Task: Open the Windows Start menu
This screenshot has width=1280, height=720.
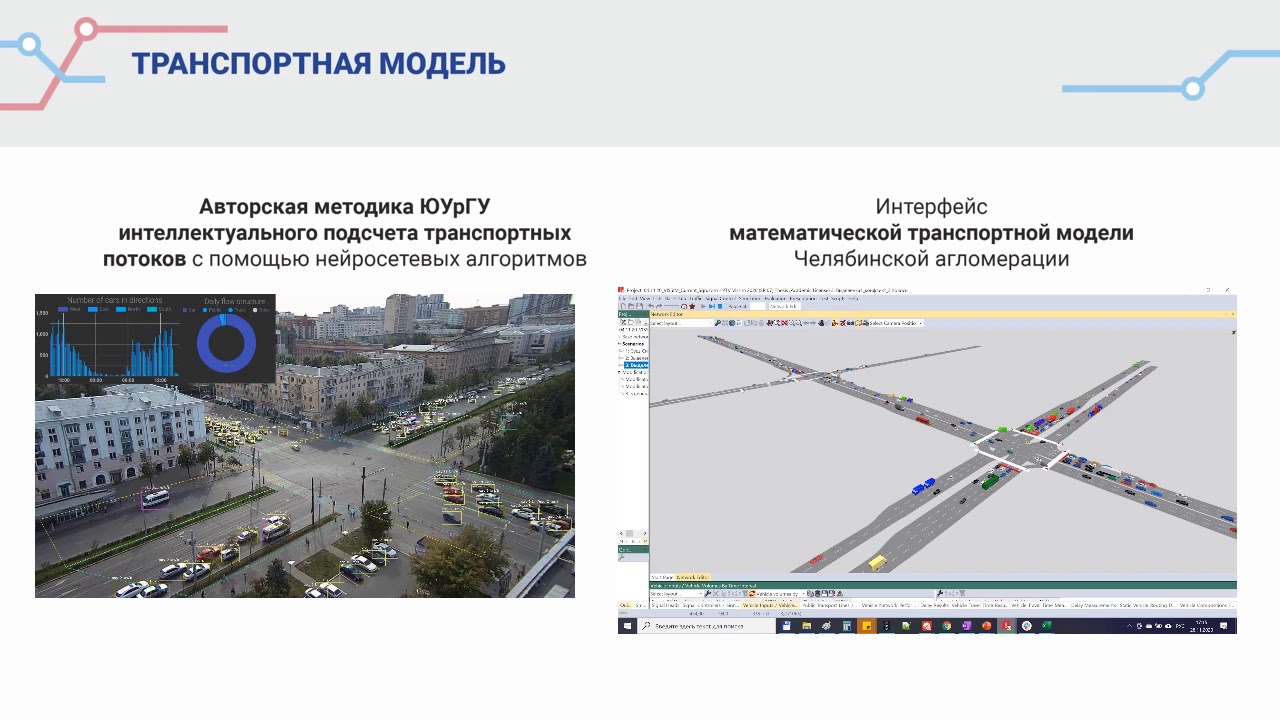Action: (x=627, y=626)
